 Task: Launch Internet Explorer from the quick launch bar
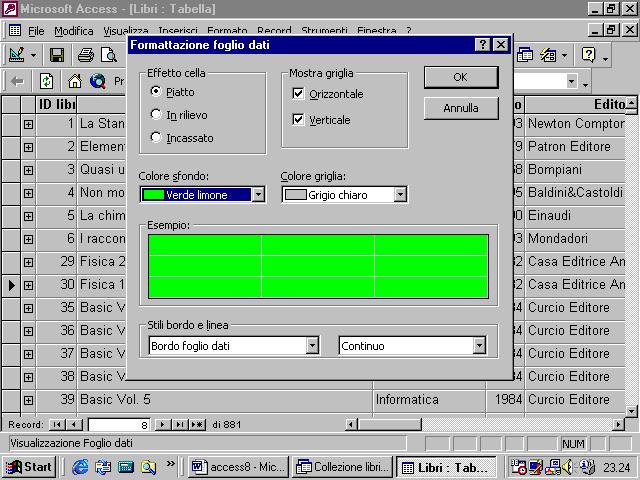81,467
